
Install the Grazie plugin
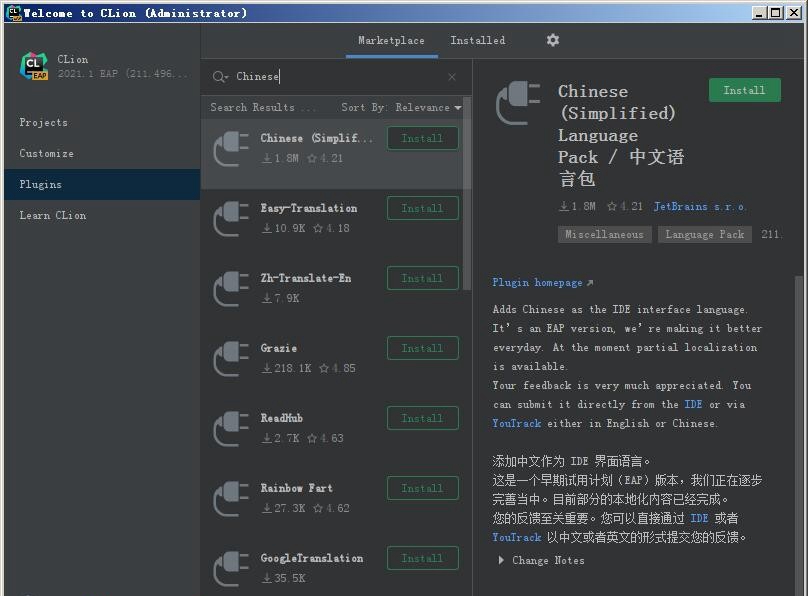pyautogui.click(x=423, y=348)
